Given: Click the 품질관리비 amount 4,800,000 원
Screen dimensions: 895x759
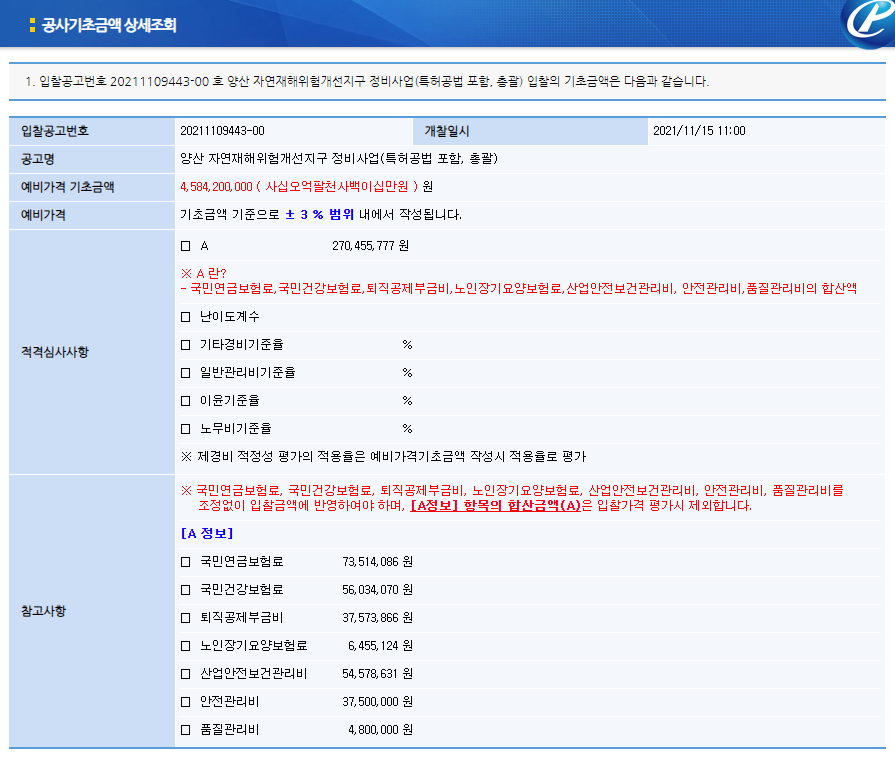Looking at the screenshot, I should [380, 730].
